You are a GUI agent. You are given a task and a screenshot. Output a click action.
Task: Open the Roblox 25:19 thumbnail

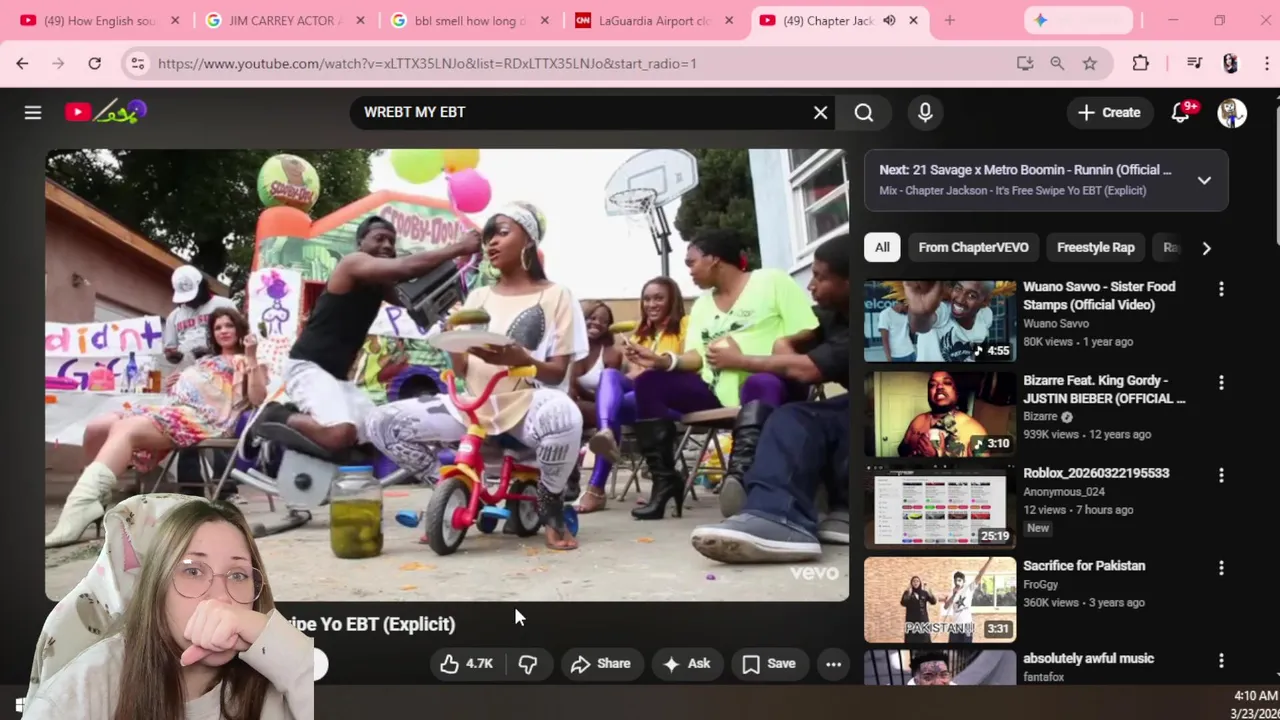point(940,507)
